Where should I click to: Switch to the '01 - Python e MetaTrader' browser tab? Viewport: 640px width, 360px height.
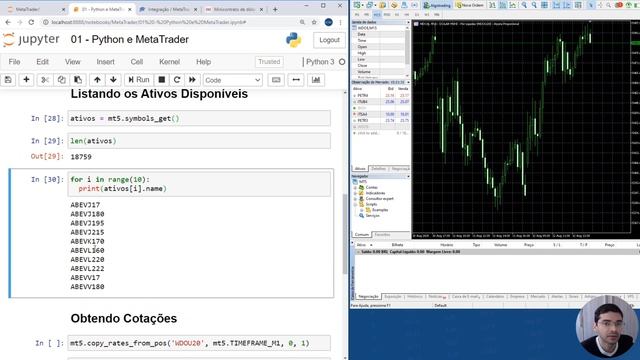point(102,9)
